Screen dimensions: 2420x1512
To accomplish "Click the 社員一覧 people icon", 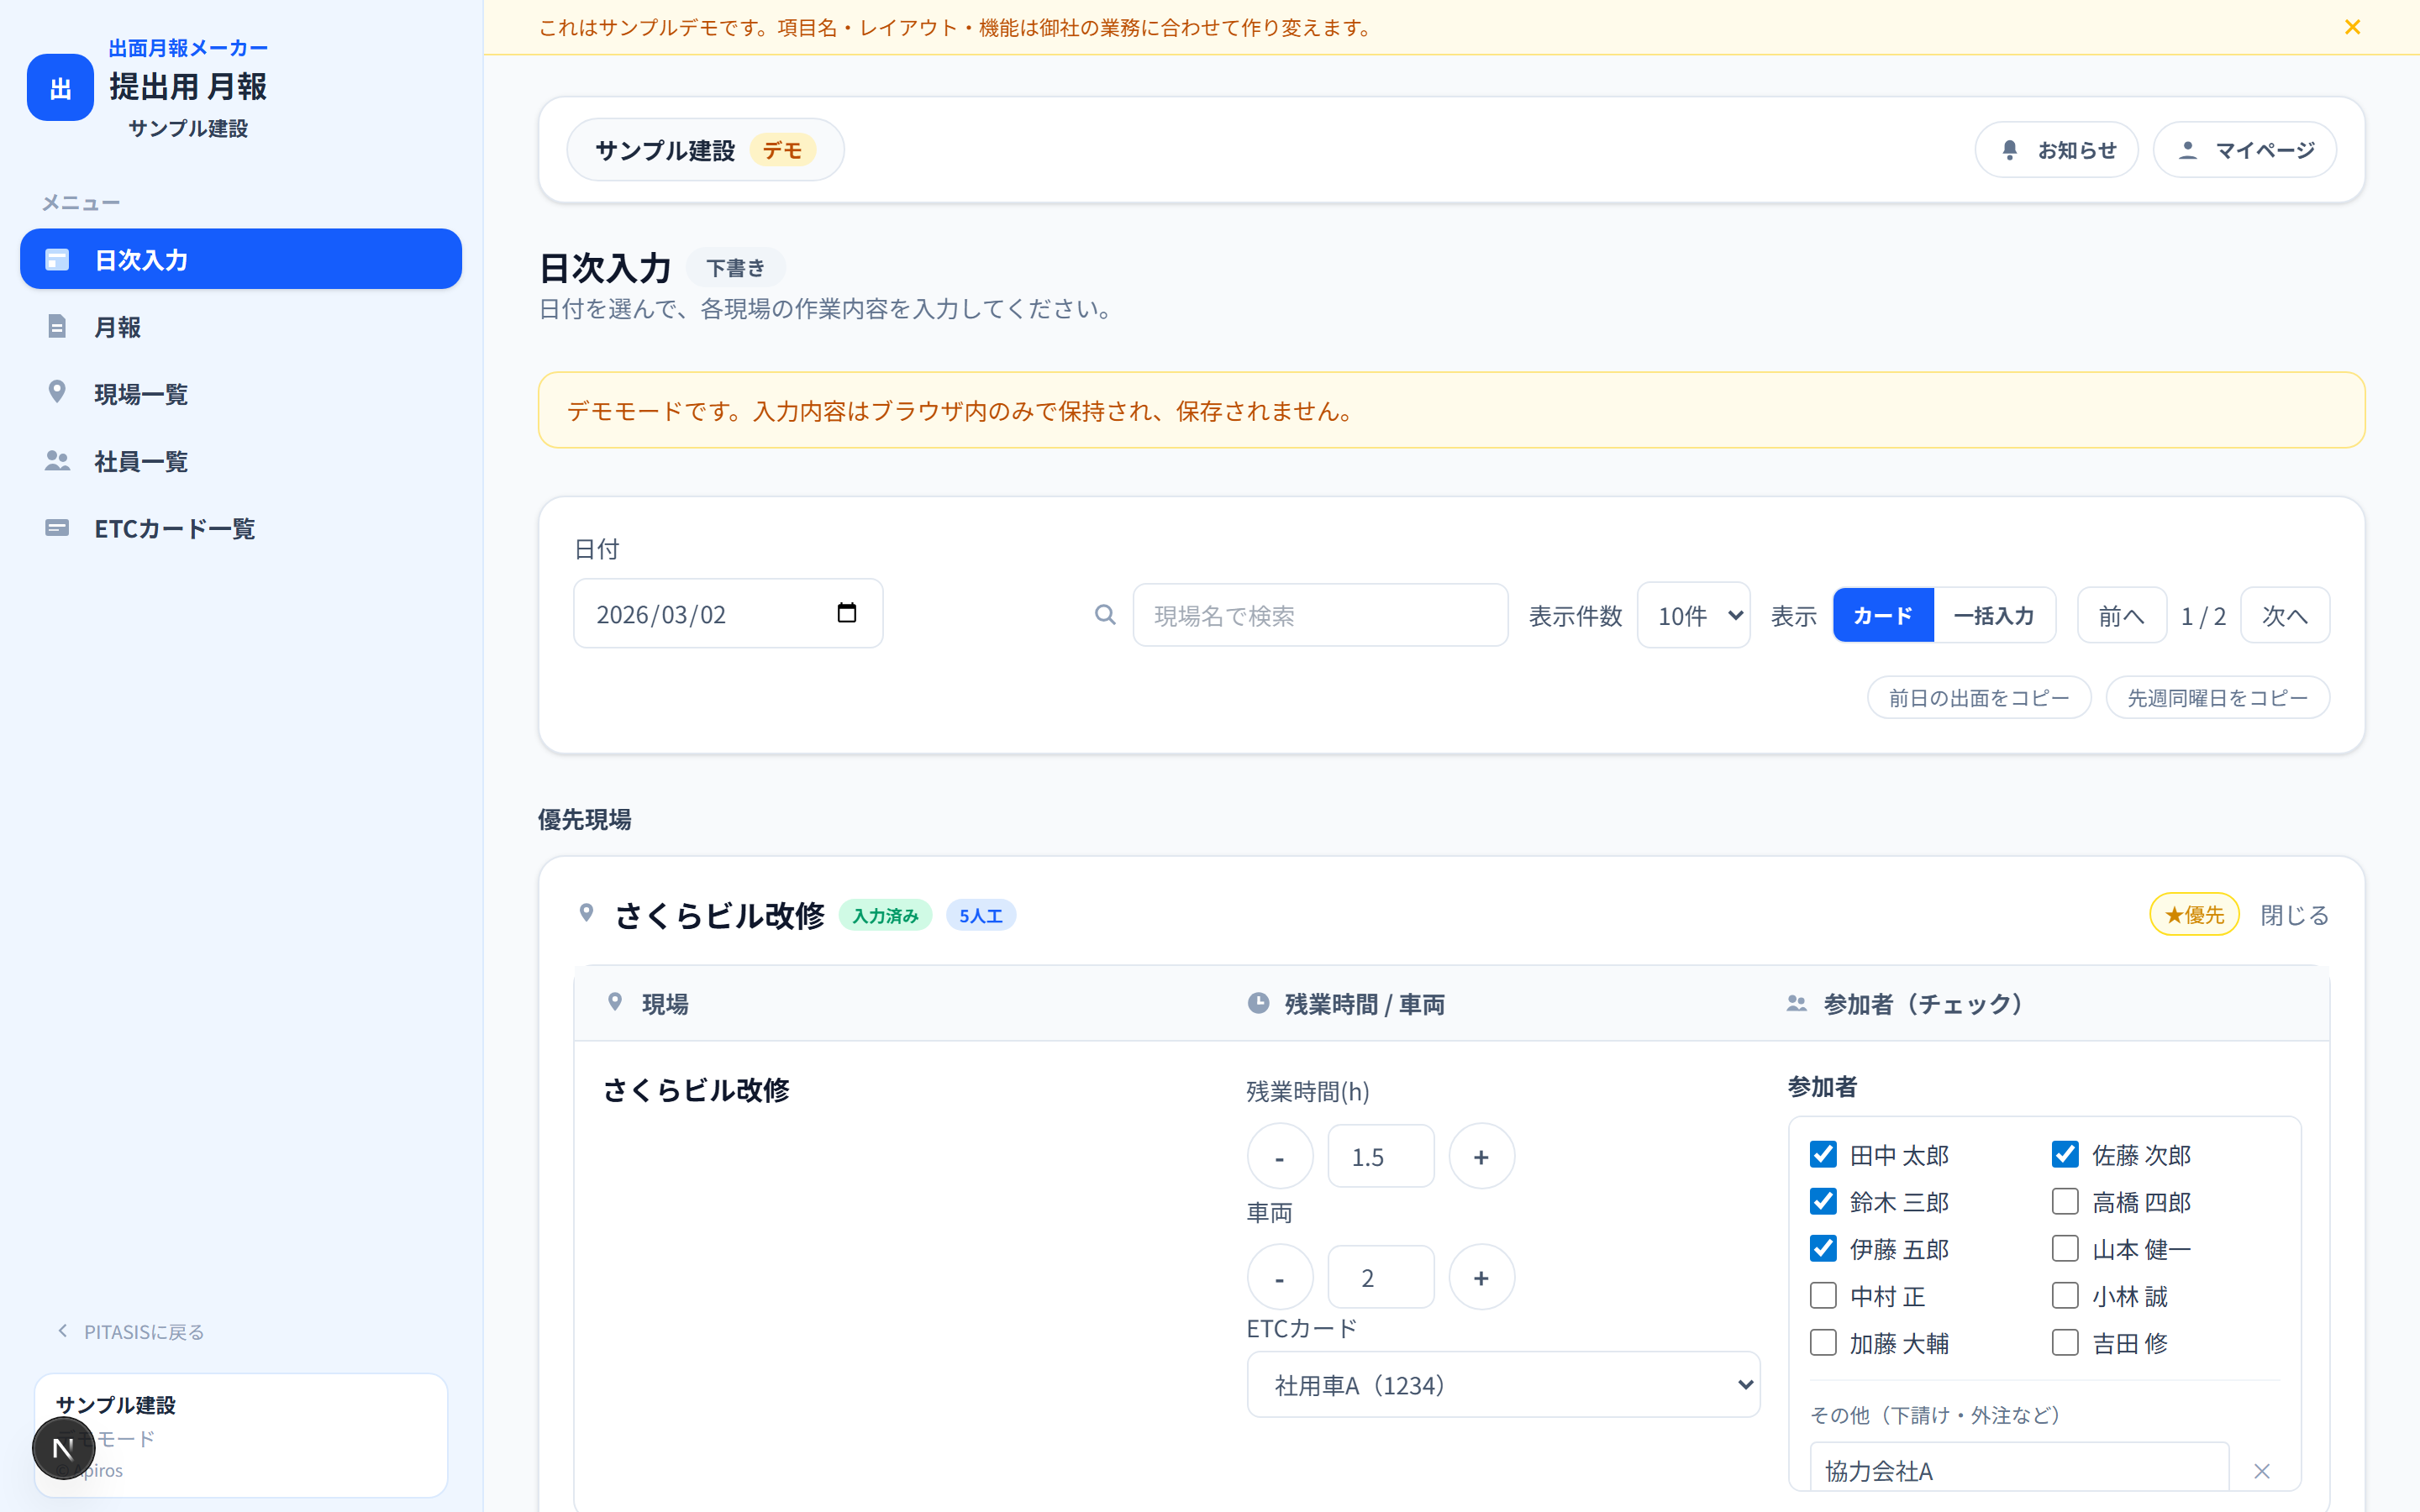I will 57,460.
